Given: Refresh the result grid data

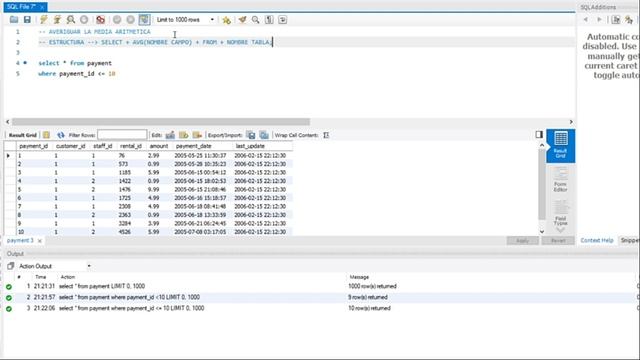Looking at the screenshot, I should point(61,135).
